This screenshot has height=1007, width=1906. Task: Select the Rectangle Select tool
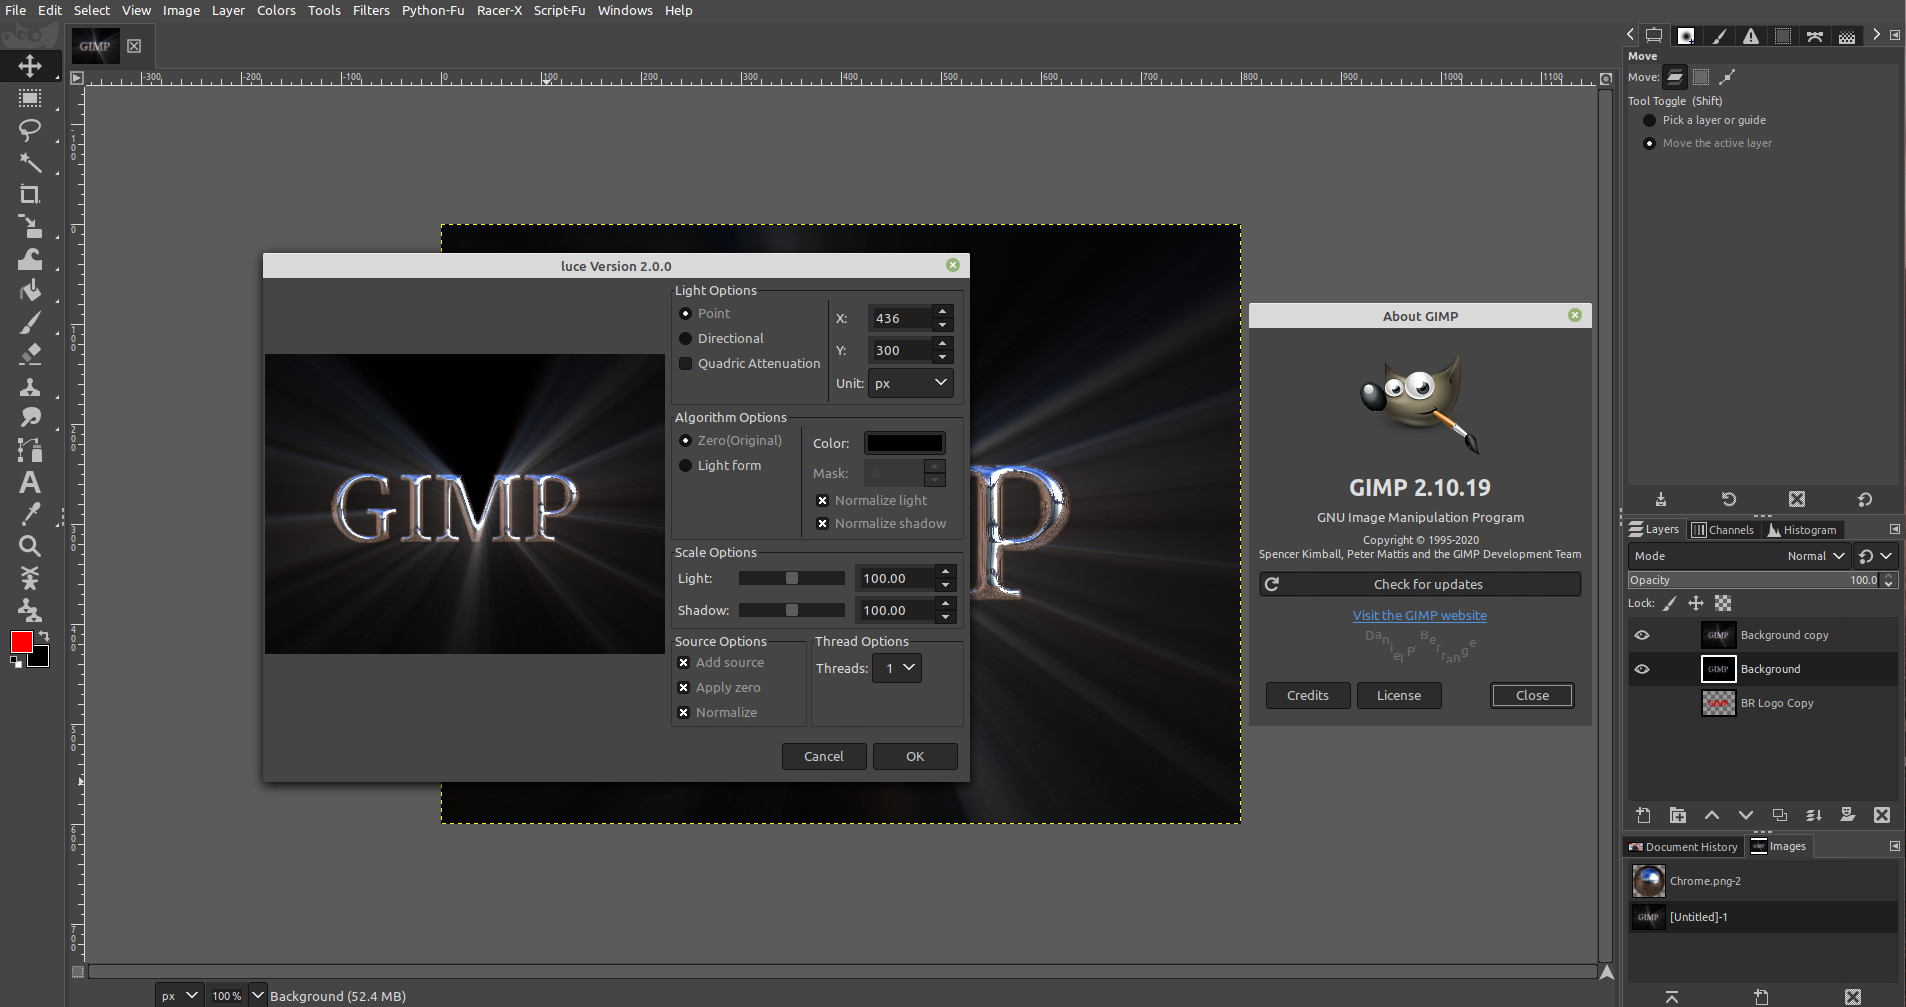(30, 98)
